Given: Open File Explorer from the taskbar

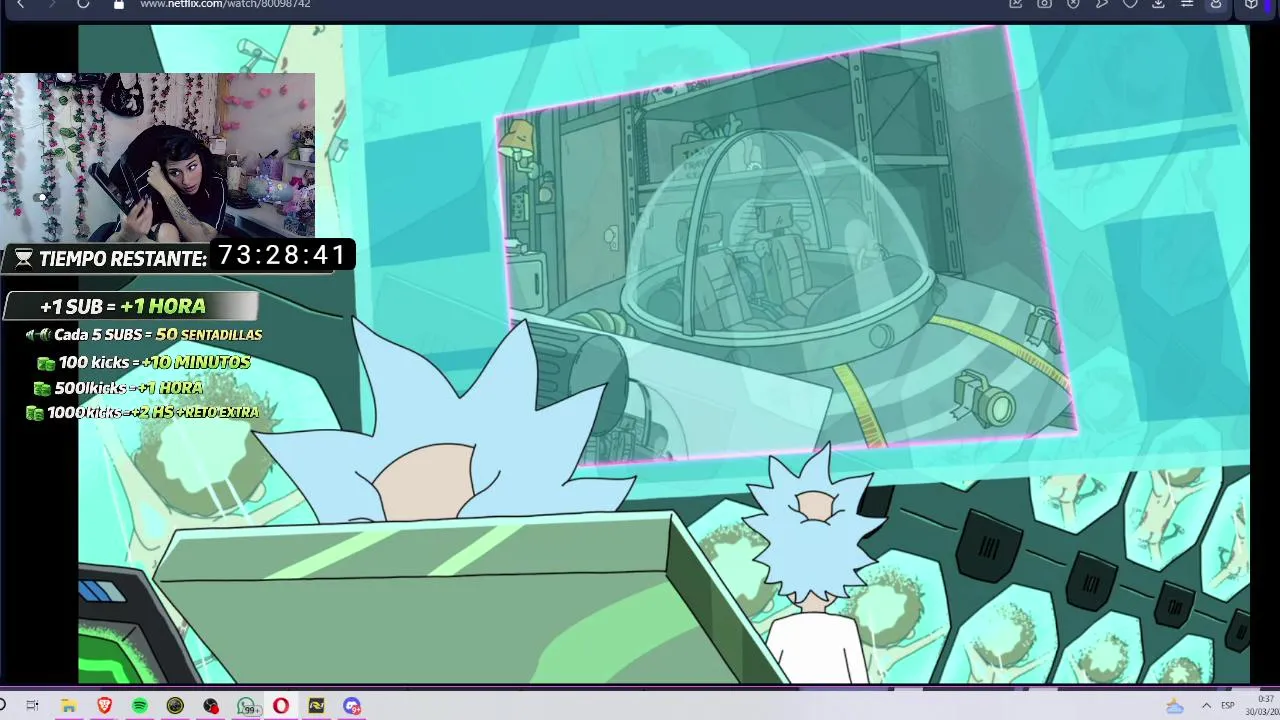Looking at the screenshot, I should (x=69, y=706).
